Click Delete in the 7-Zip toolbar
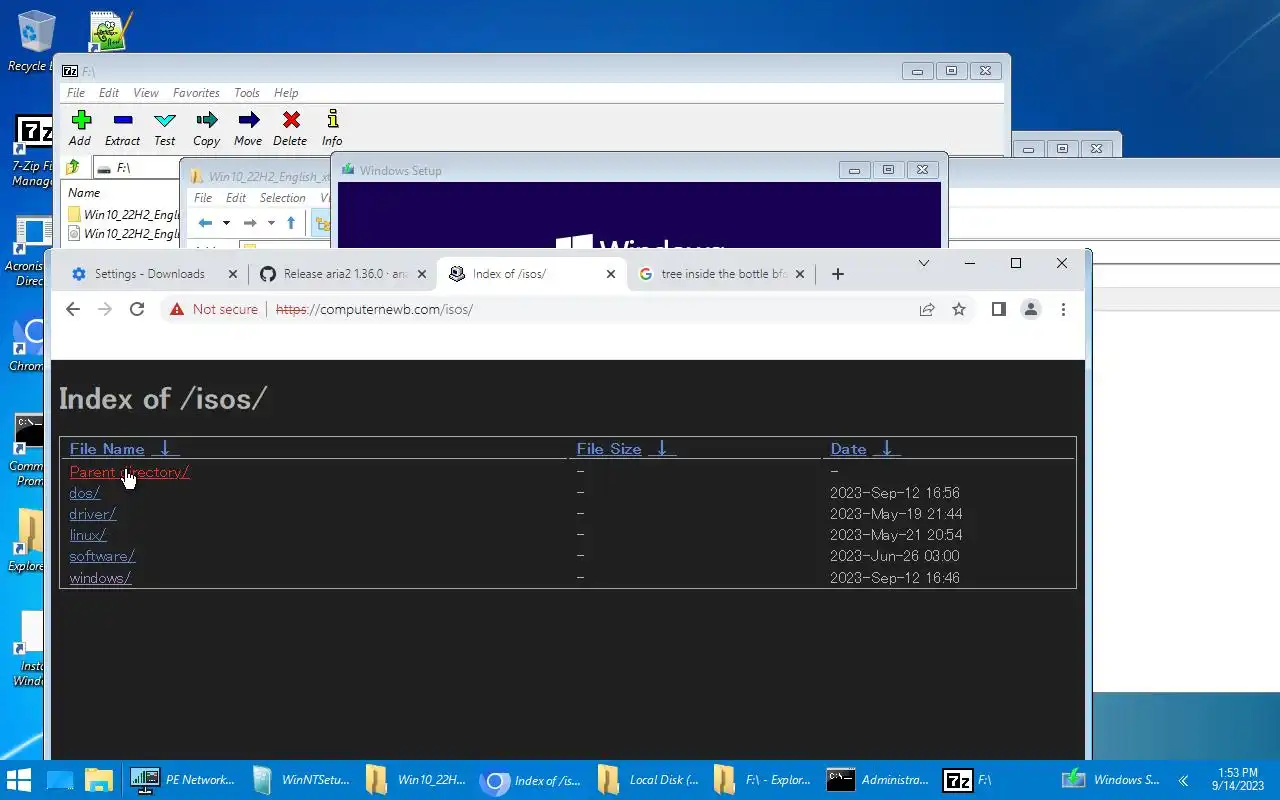 (290, 128)
